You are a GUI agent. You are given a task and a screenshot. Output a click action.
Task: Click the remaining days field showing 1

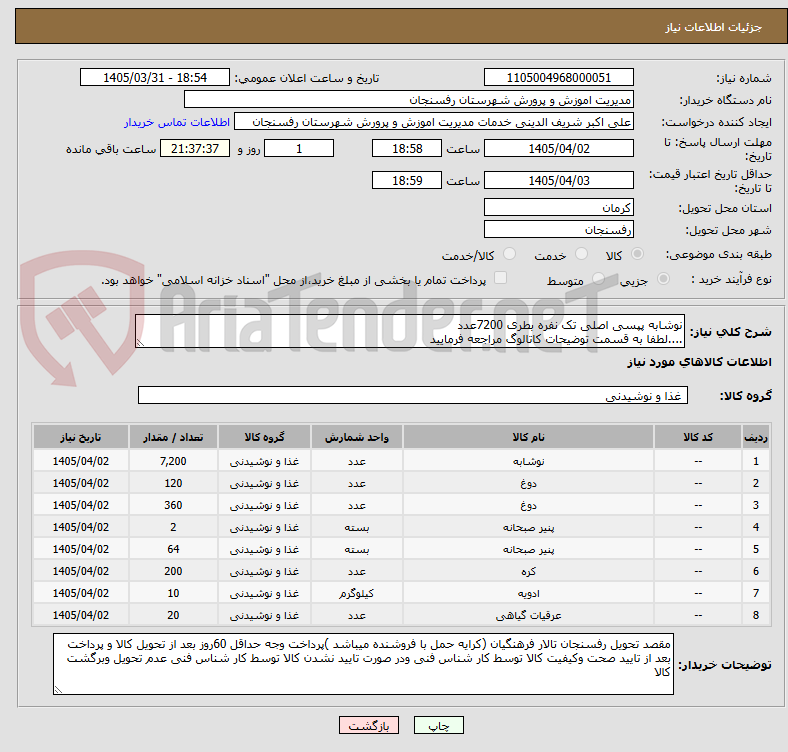(x=299, y=148)
